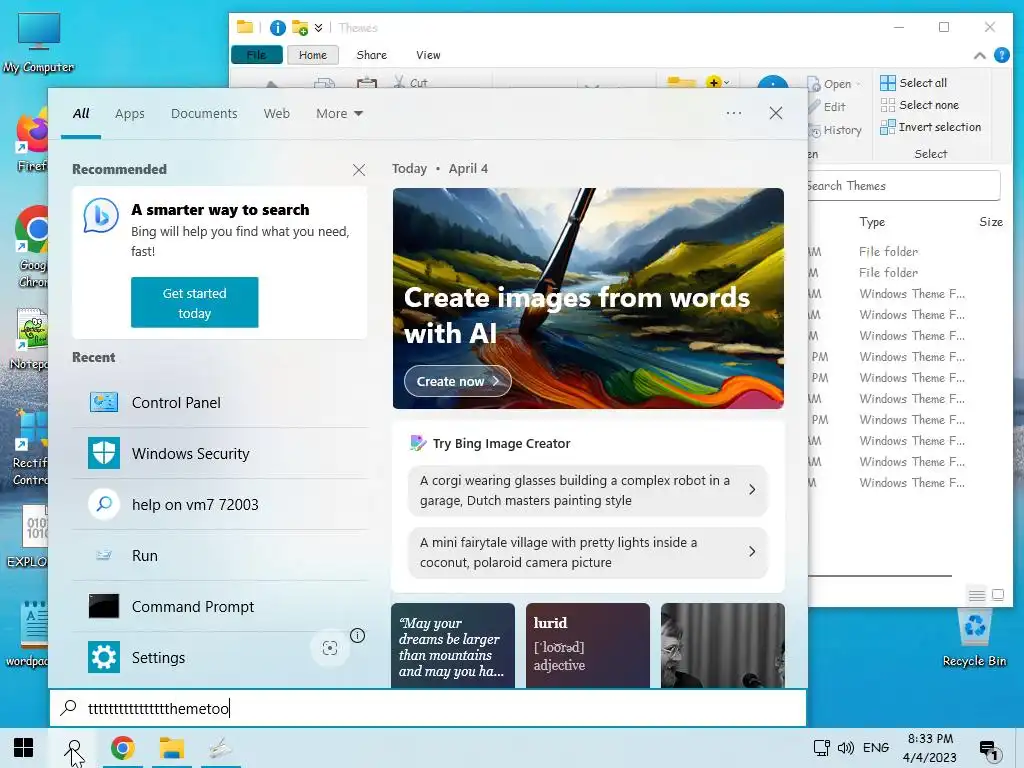
Task: Open Recycle Bin on the desktop
Action: click(974, 638)
